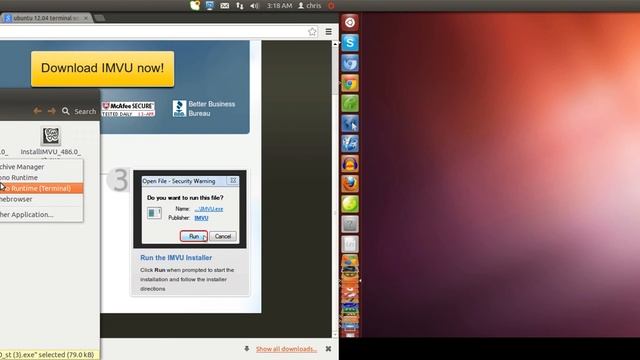
Task: Open the grey question-mark icon in dock
Action: pos(350,224)
